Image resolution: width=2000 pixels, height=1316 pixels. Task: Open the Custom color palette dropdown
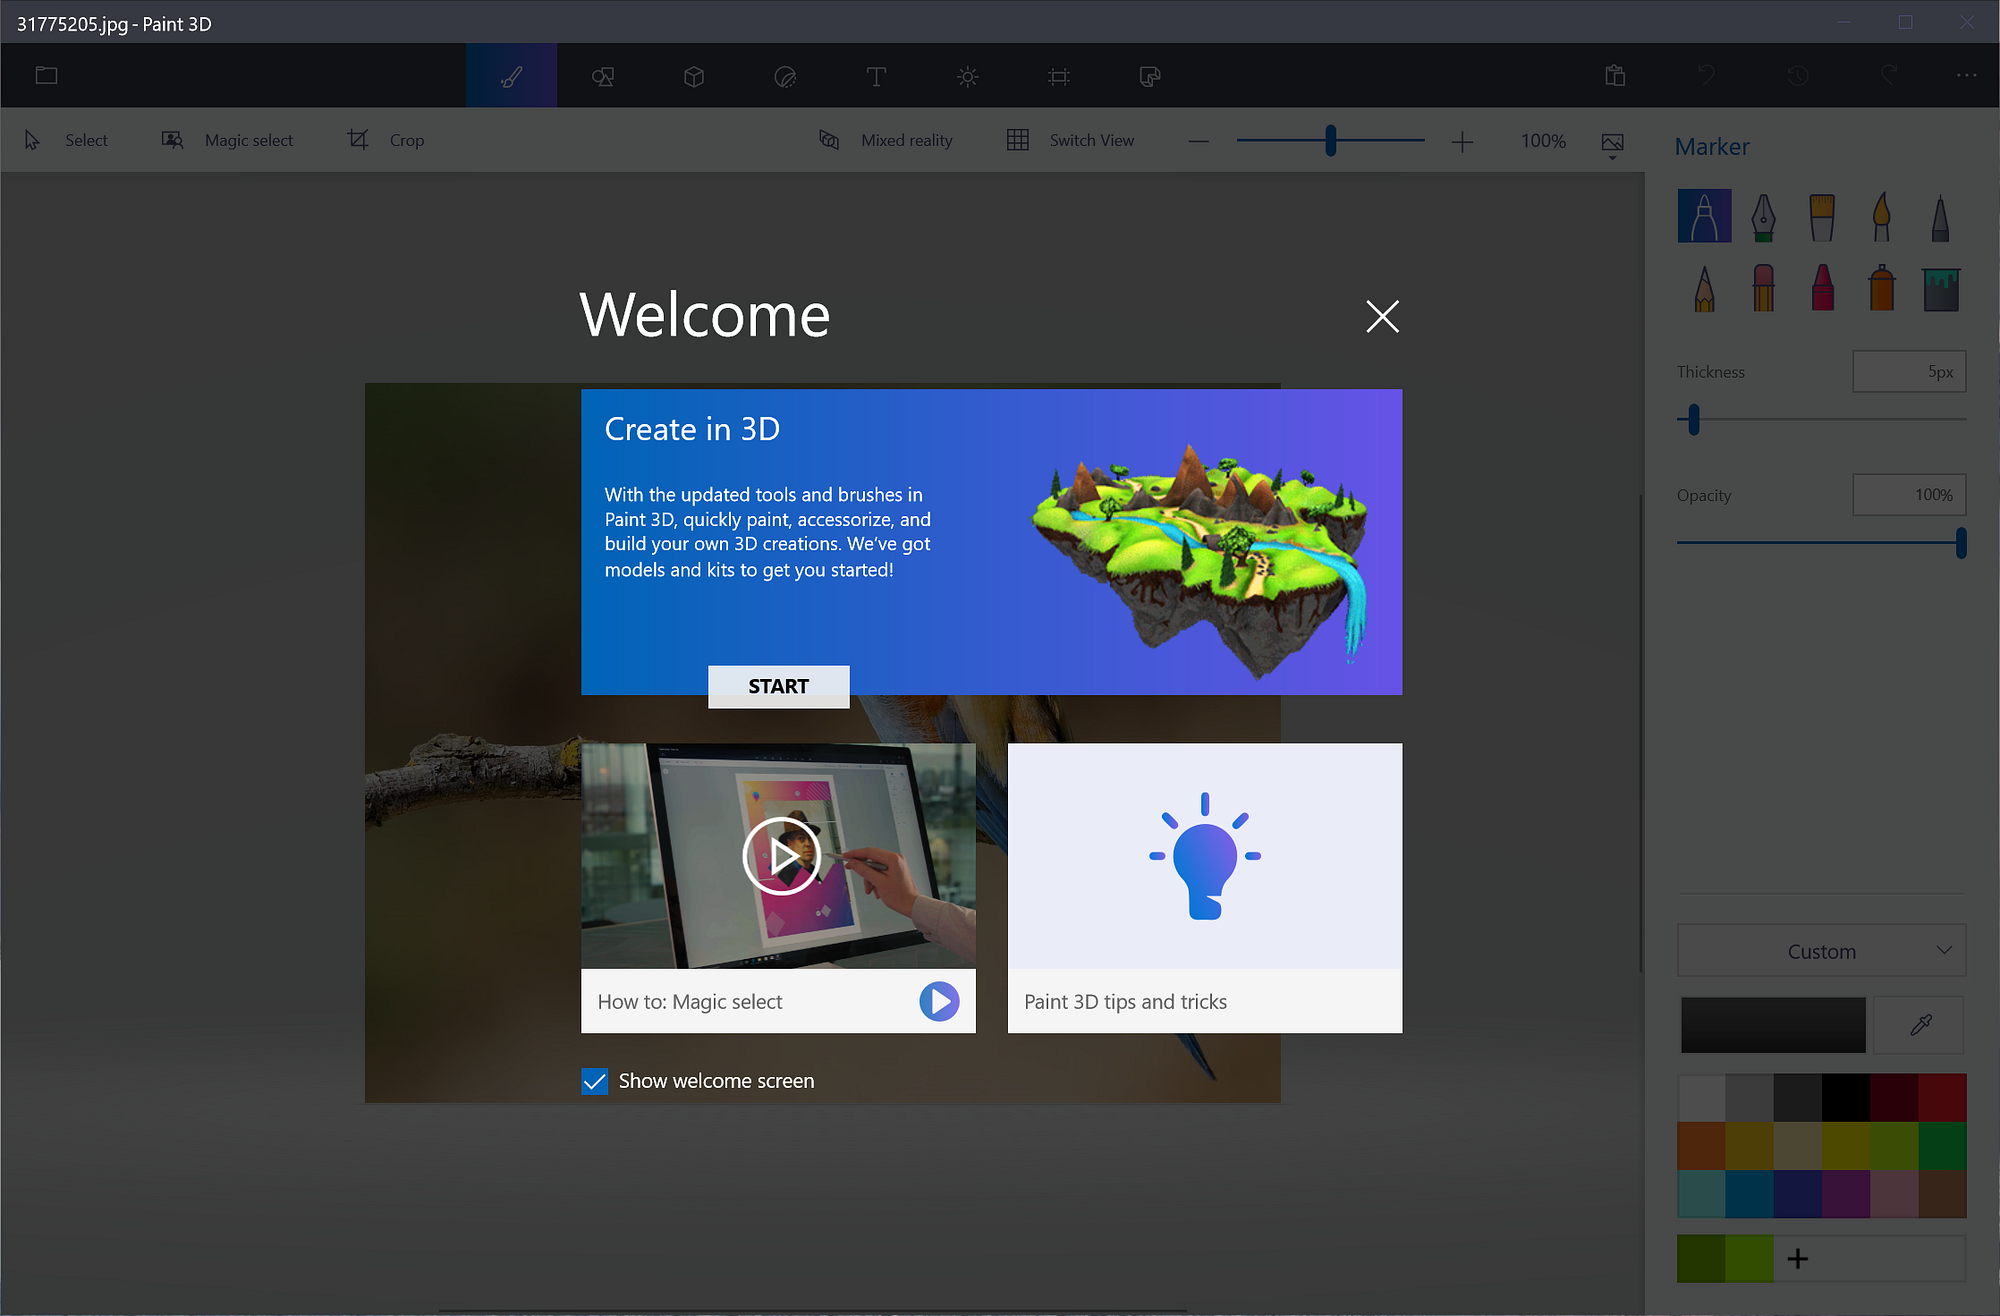point(1820,950)
